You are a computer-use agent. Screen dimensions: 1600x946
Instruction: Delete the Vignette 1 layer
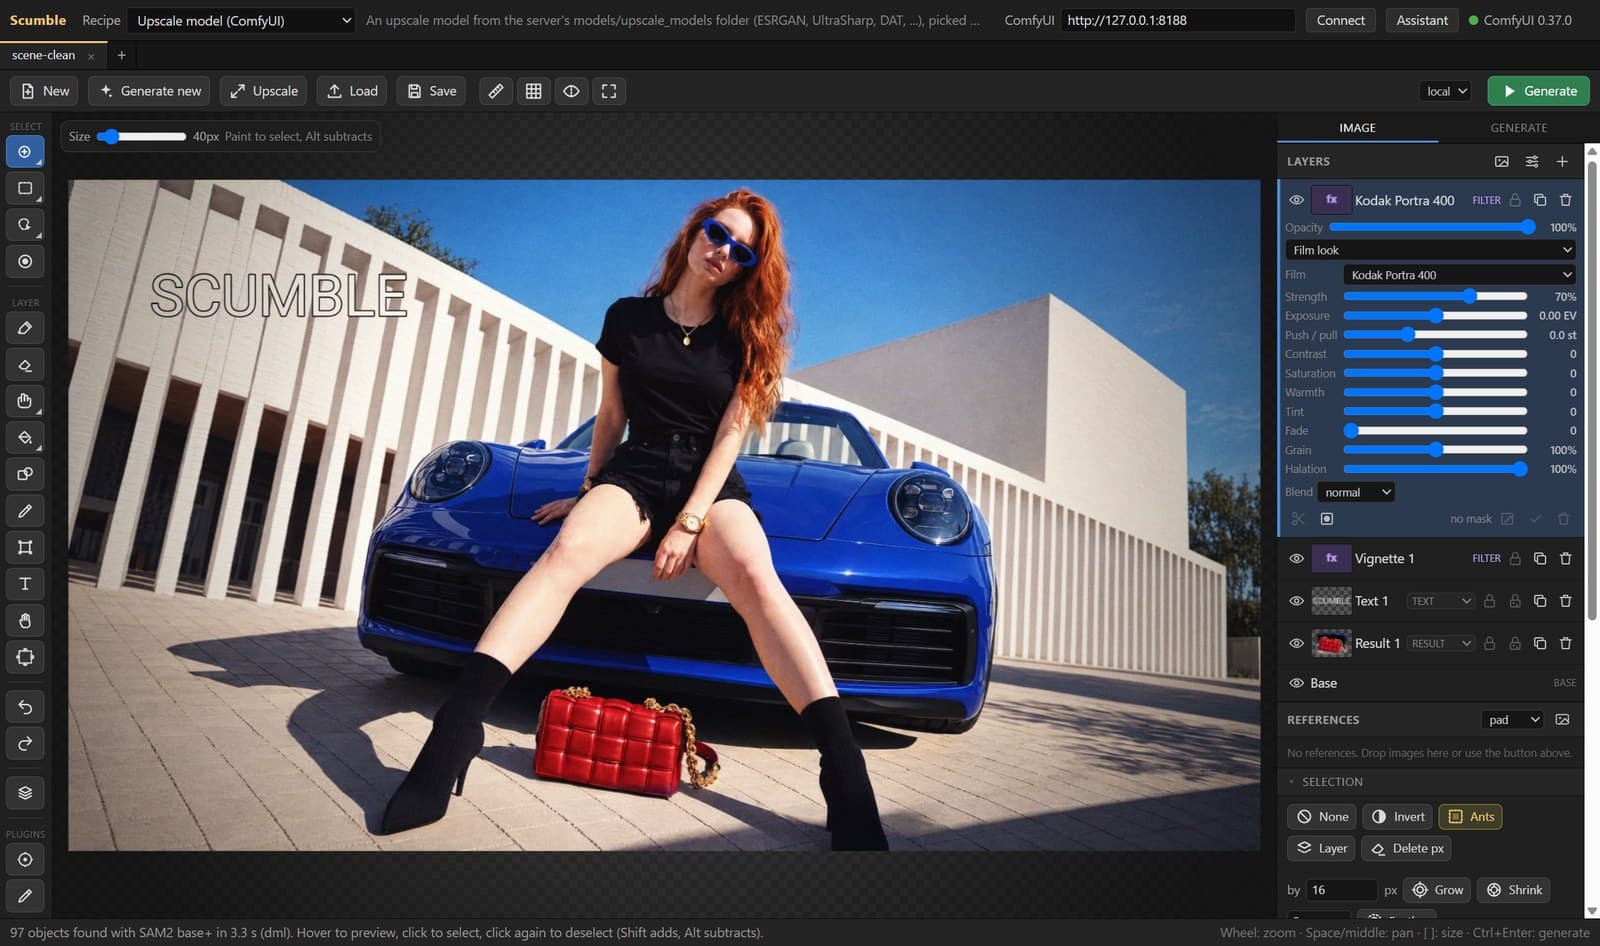[x=1566, y=559]
